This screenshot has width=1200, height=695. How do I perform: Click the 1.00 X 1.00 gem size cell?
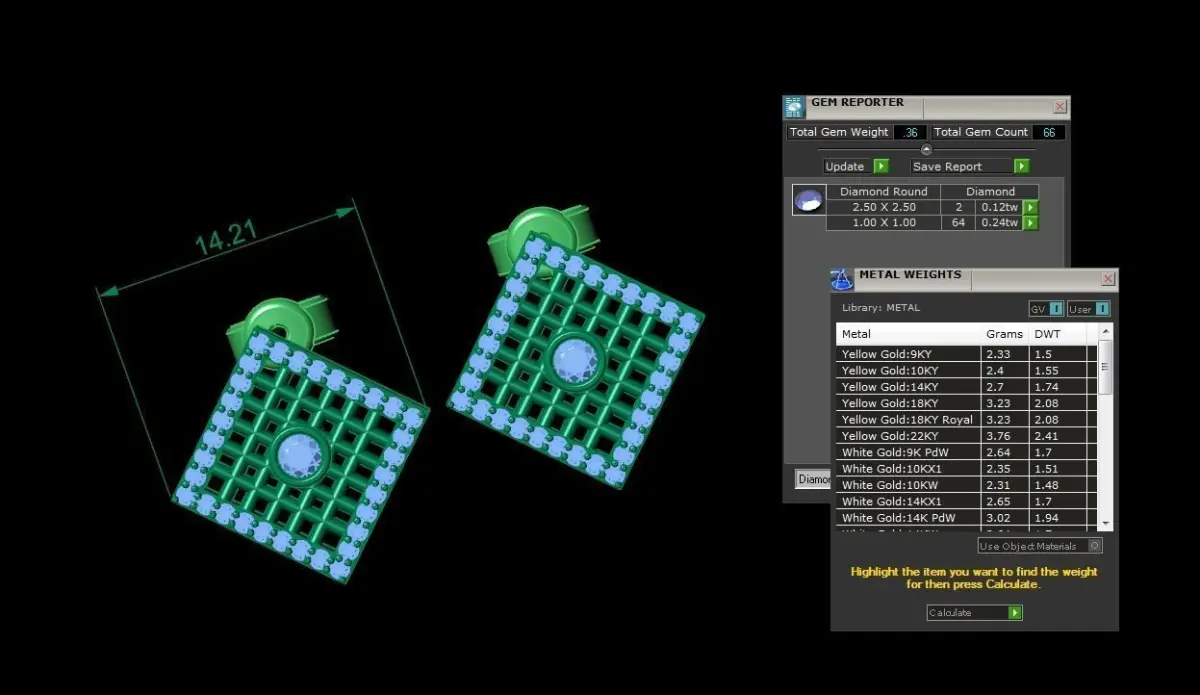coord(883,223)
